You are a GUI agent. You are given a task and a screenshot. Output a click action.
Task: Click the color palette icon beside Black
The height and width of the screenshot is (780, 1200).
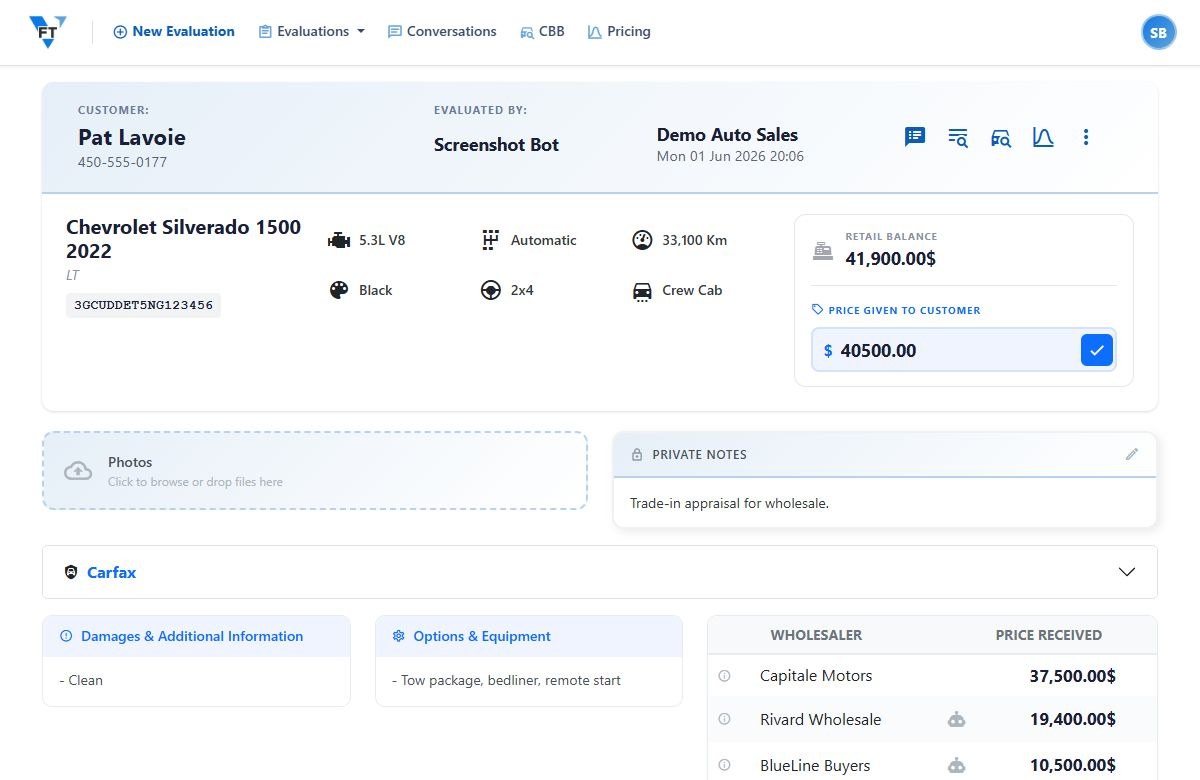click(340, 290)
